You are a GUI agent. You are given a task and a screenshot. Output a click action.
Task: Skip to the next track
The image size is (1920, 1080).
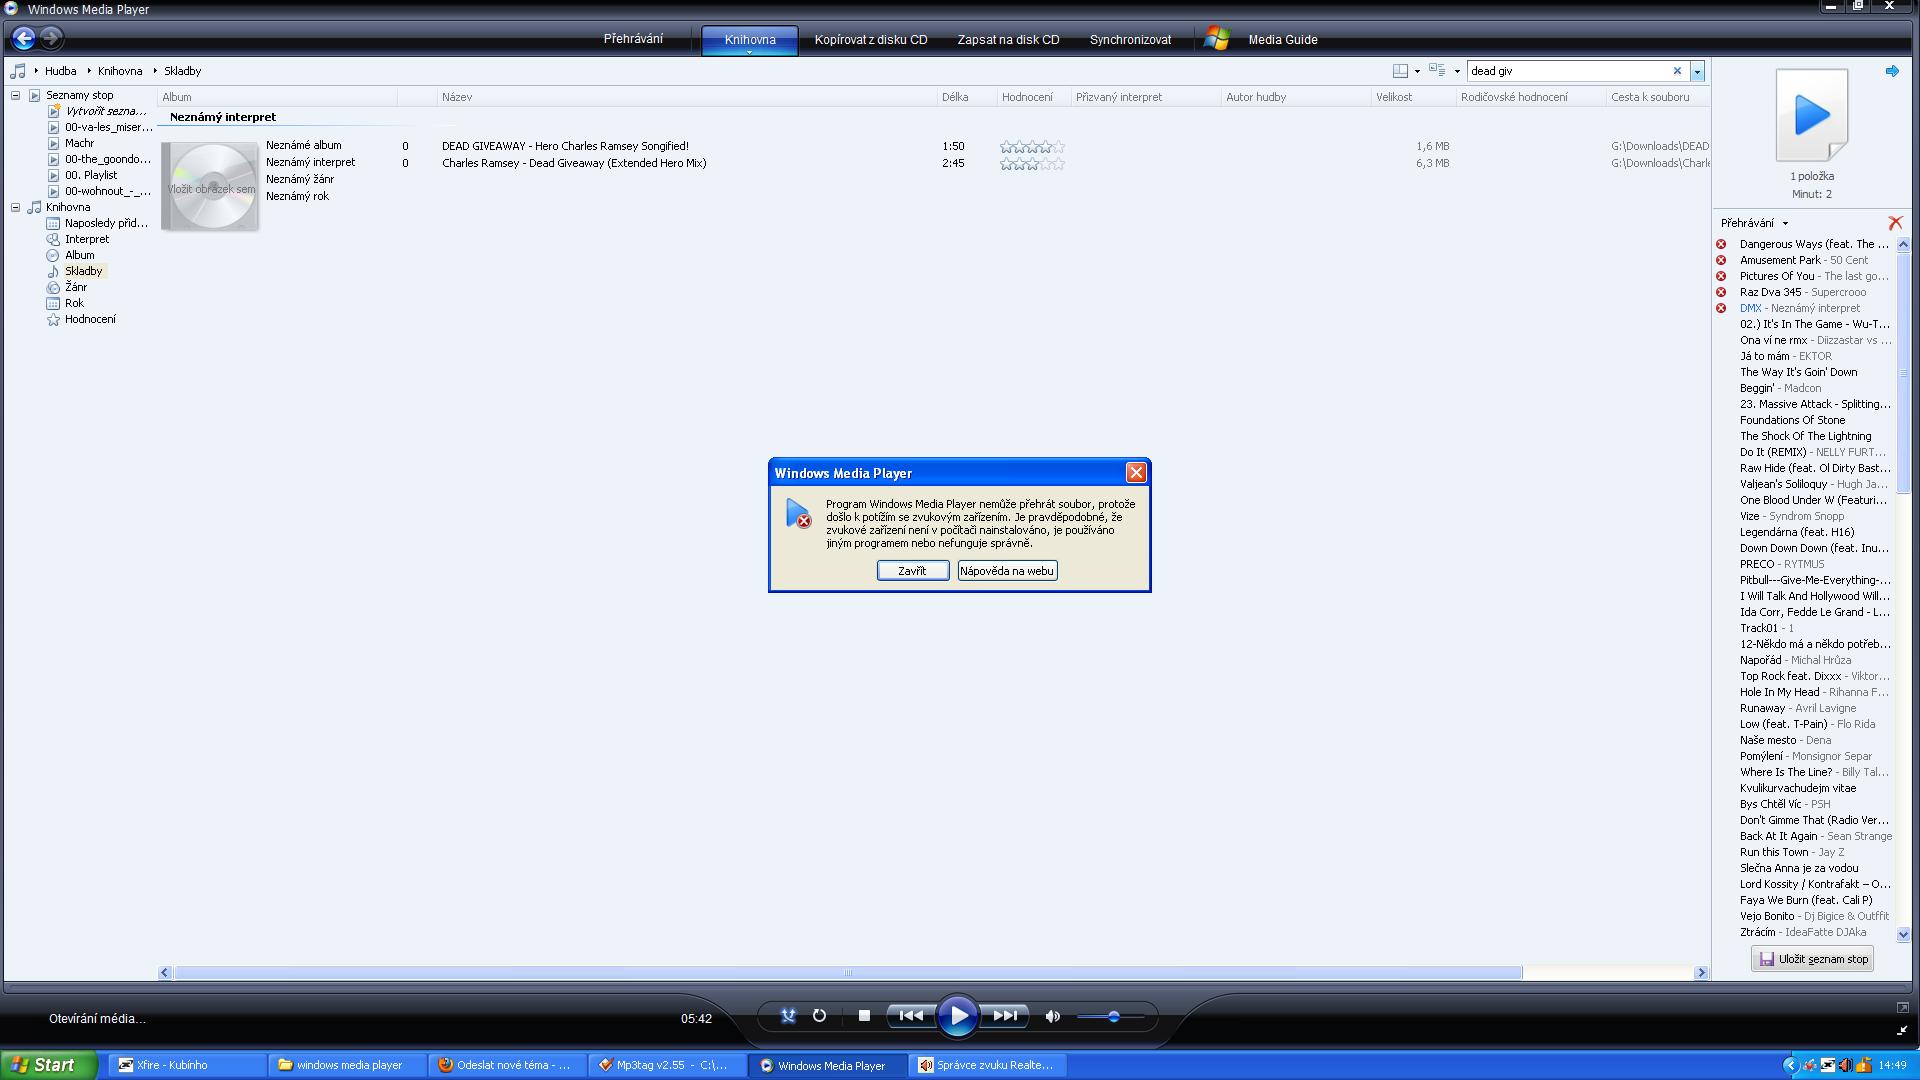pos(1005,1016)
